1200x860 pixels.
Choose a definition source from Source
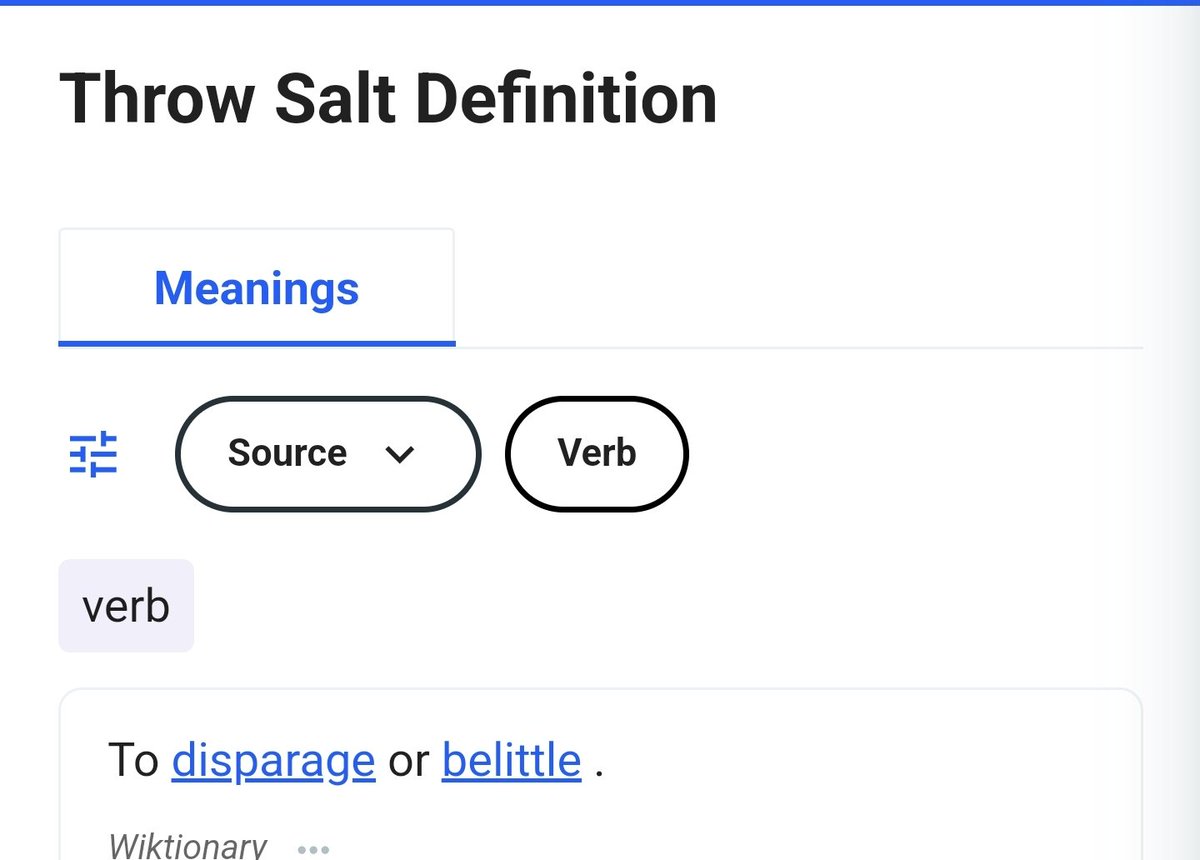click(328, 454)
